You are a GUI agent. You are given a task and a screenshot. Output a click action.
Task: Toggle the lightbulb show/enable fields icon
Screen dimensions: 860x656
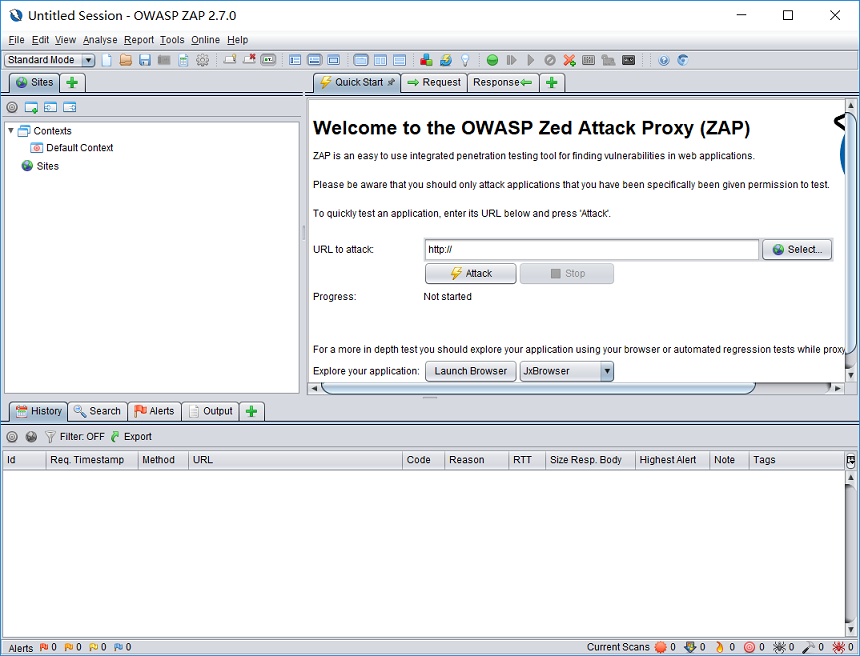coord(465,60)
